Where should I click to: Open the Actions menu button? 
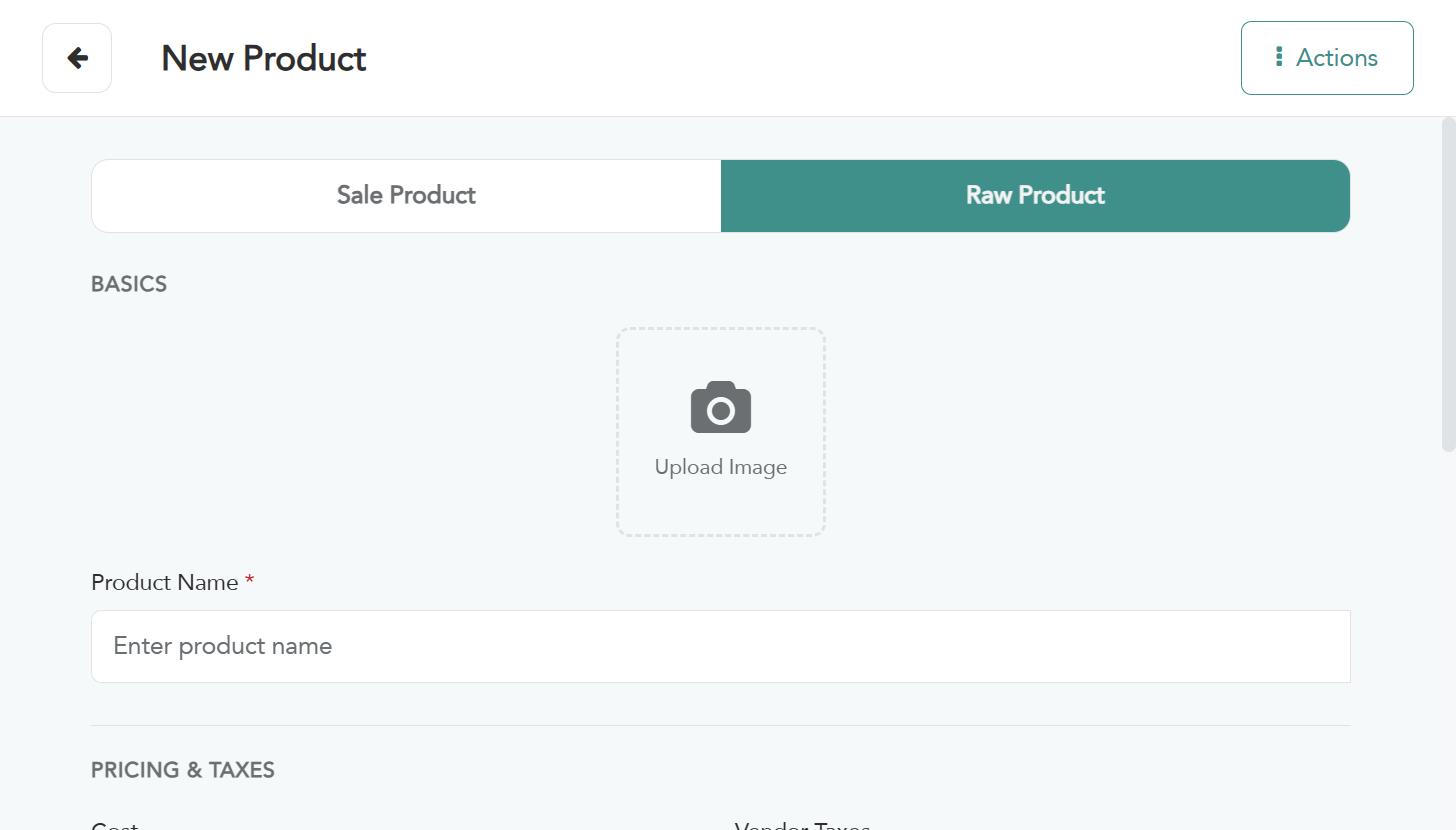click(x=1327, y=58)
